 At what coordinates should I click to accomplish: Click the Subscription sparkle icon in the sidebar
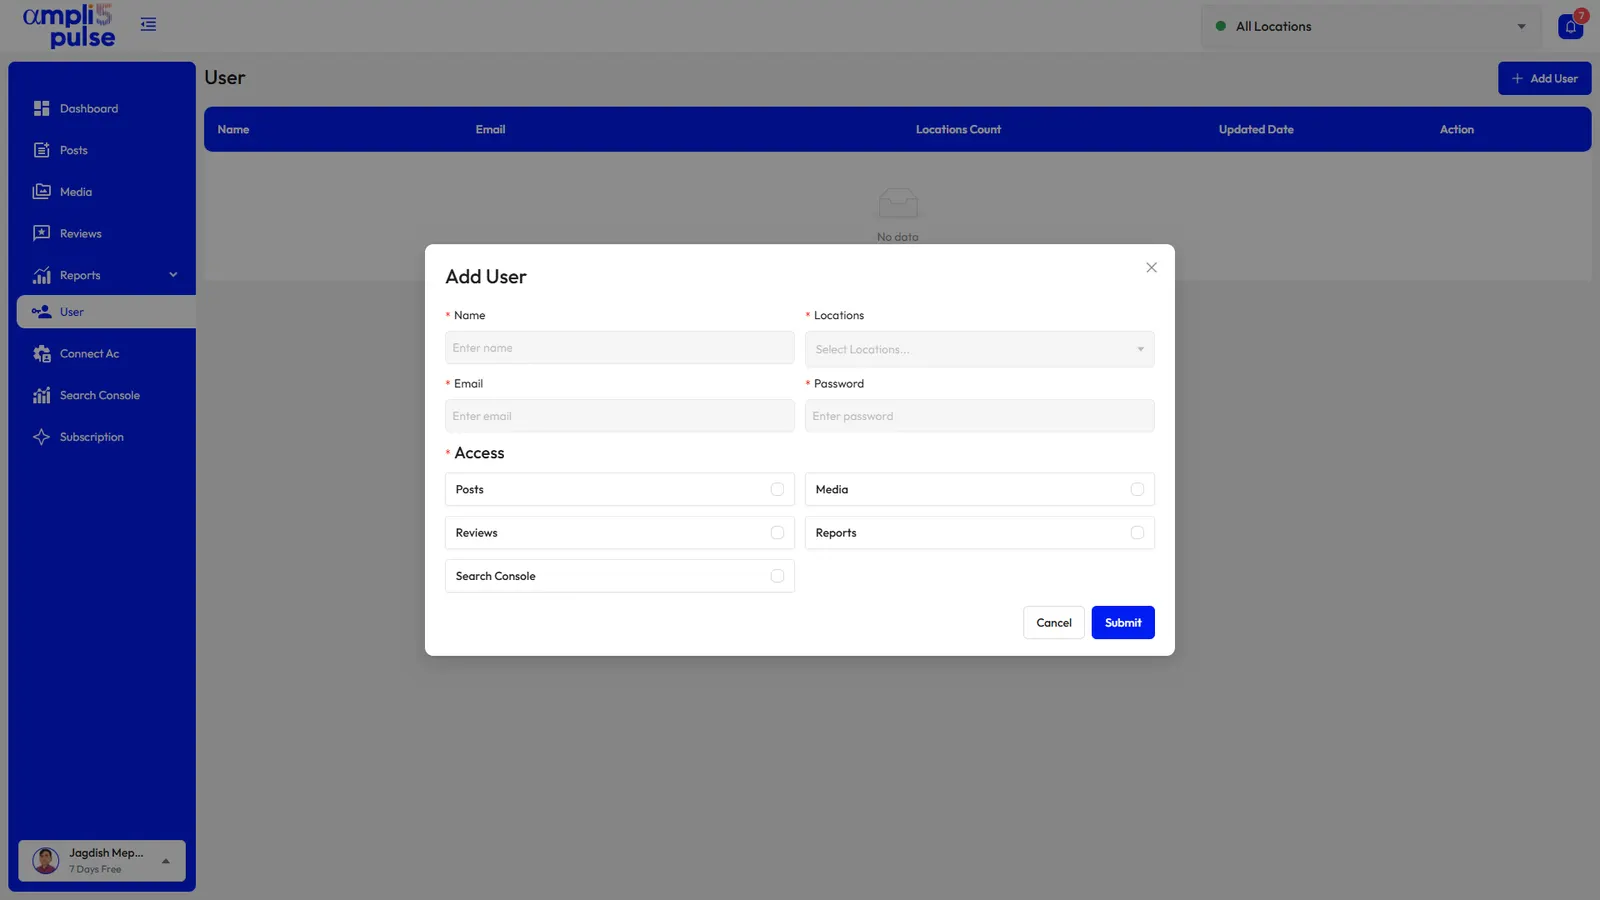click(x=41, y=437)
